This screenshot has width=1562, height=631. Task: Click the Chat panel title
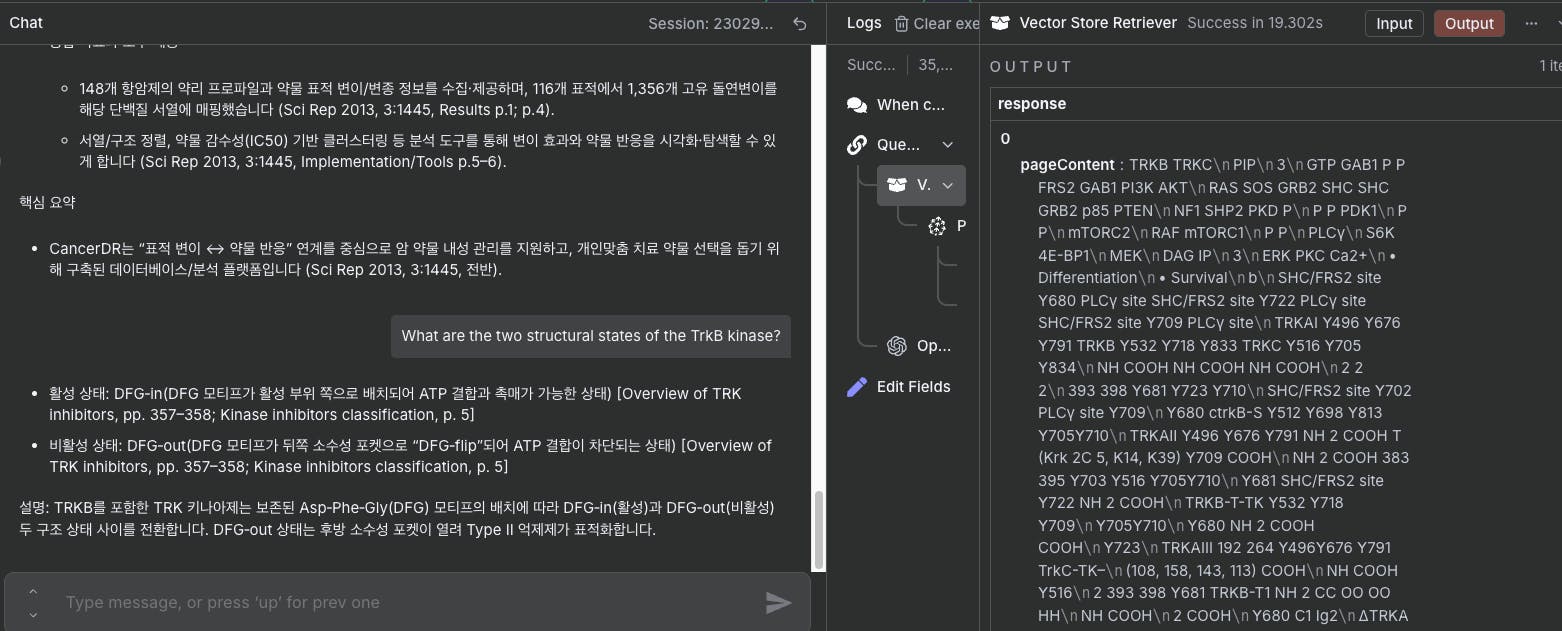(x=26, y=22)
